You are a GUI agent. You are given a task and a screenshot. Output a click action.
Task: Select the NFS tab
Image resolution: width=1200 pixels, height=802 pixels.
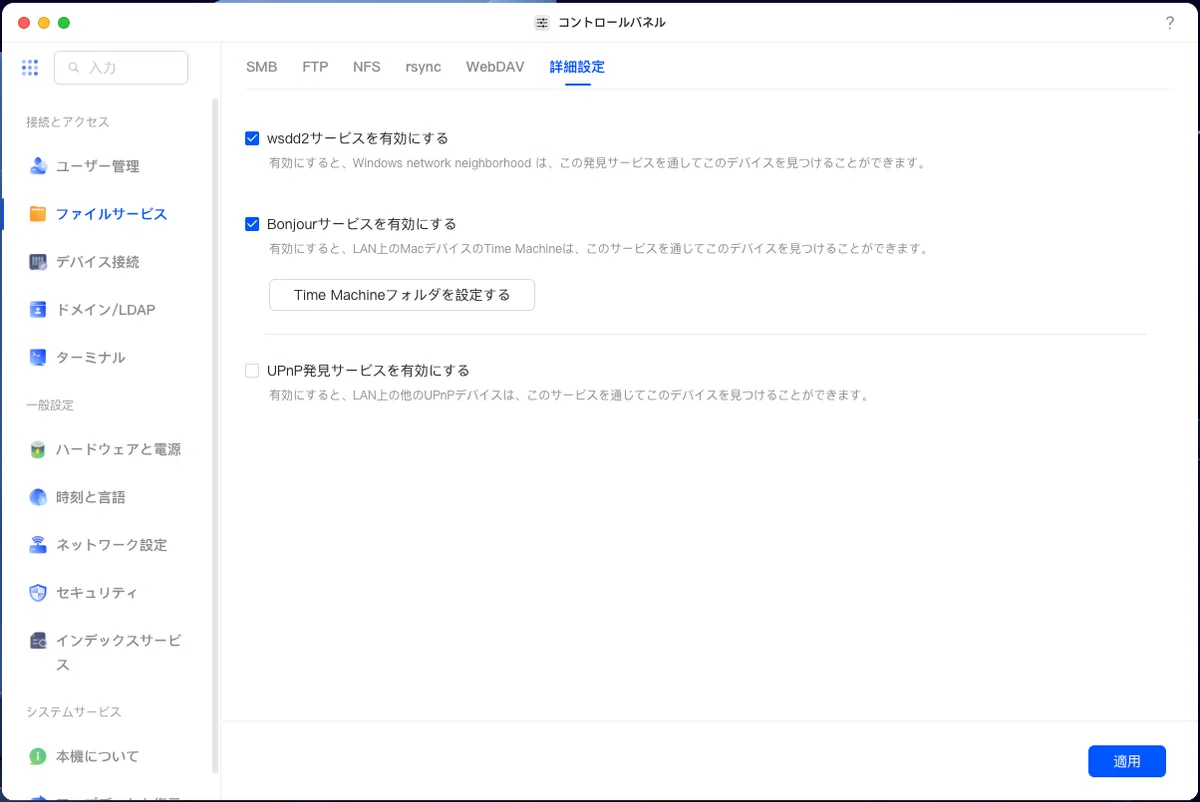point(367,67)
